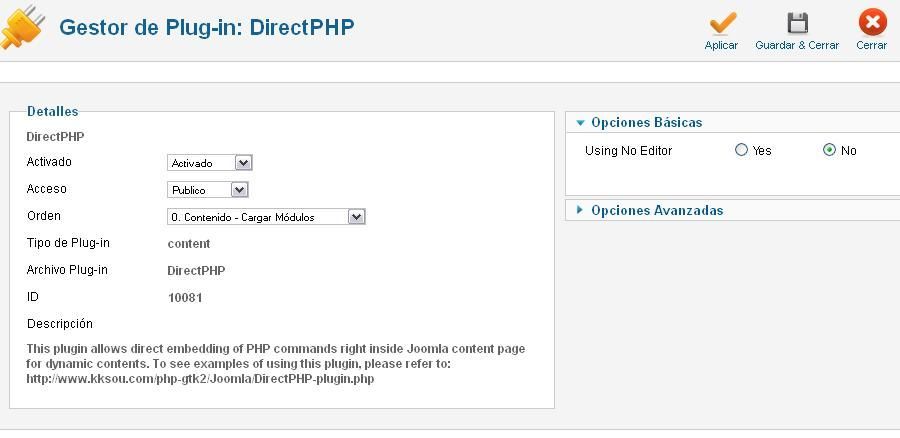Click the yellow plug icon in header
This screenshot has width=900, height=438.
pos(23,27)
